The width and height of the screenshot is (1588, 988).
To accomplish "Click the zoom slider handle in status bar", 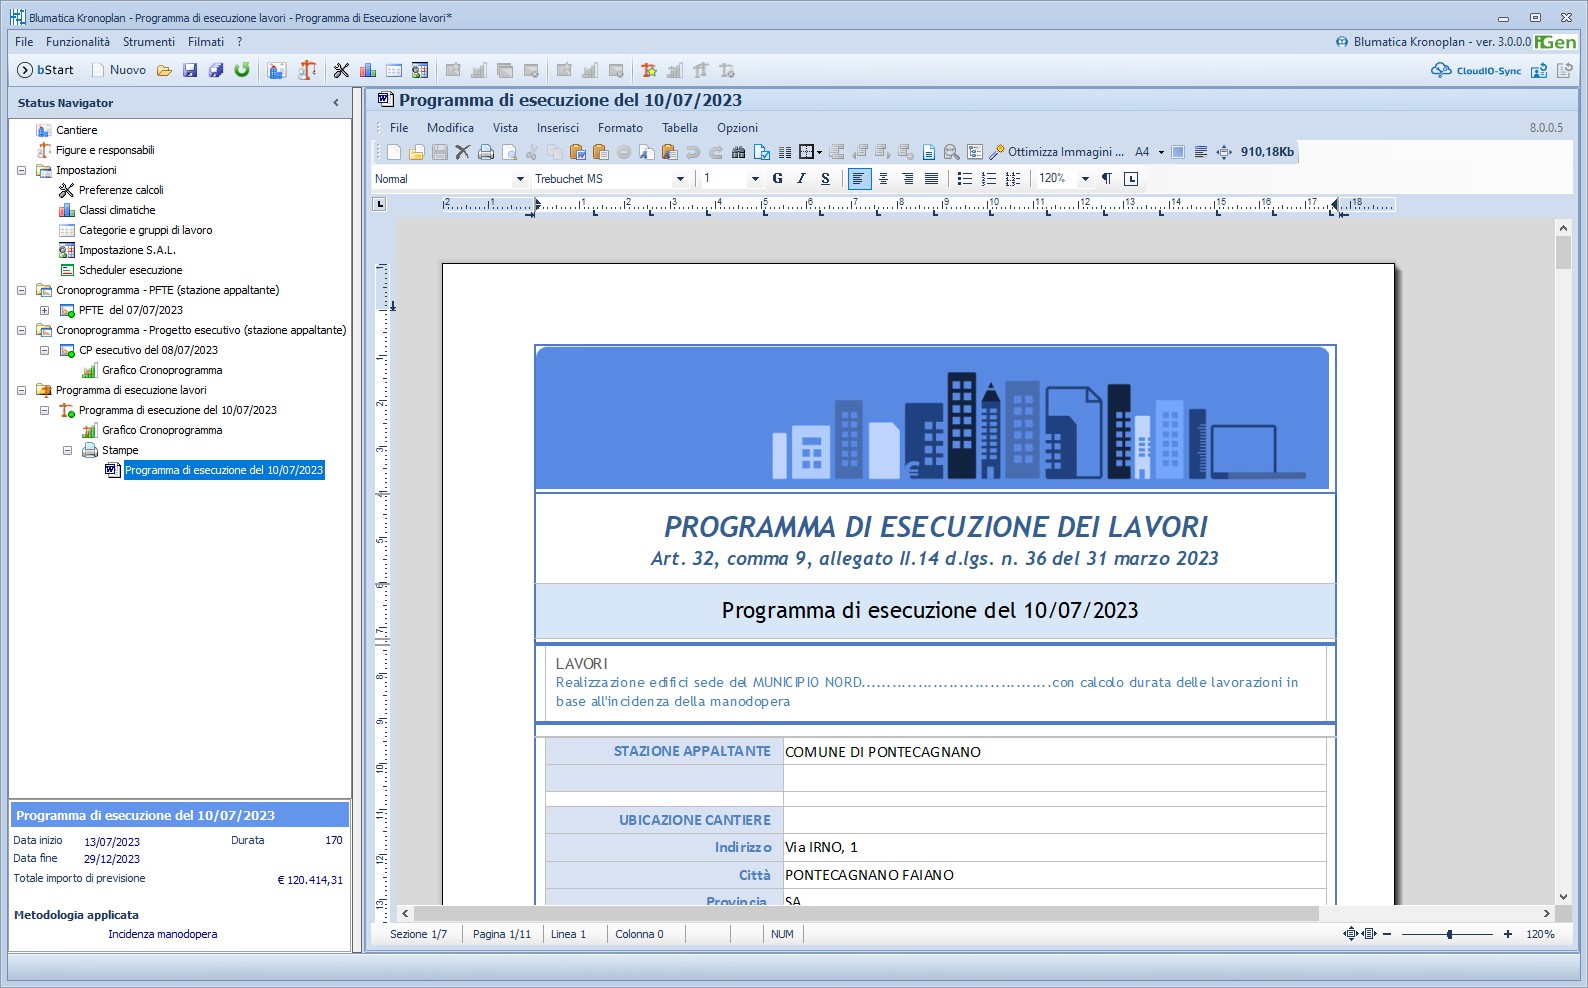I will (x=1449, y=934).
